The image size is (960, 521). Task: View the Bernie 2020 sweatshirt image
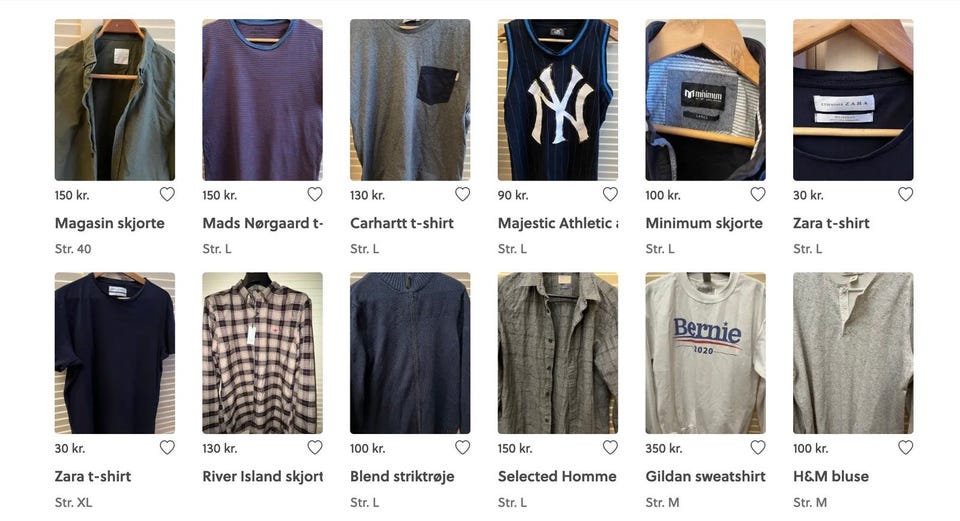click(x=705, y=353)
